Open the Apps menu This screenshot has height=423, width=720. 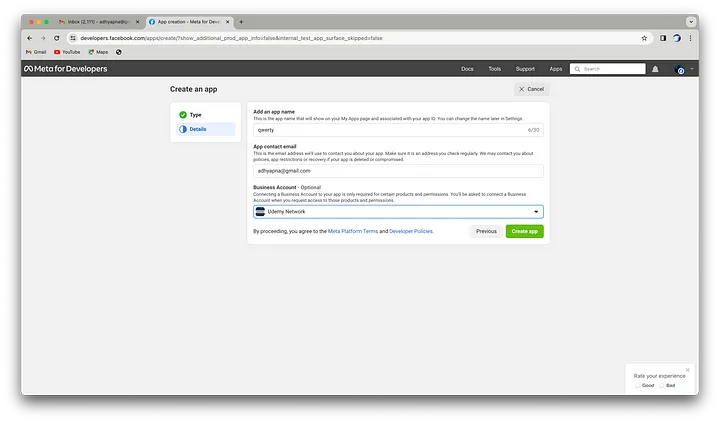556,69
